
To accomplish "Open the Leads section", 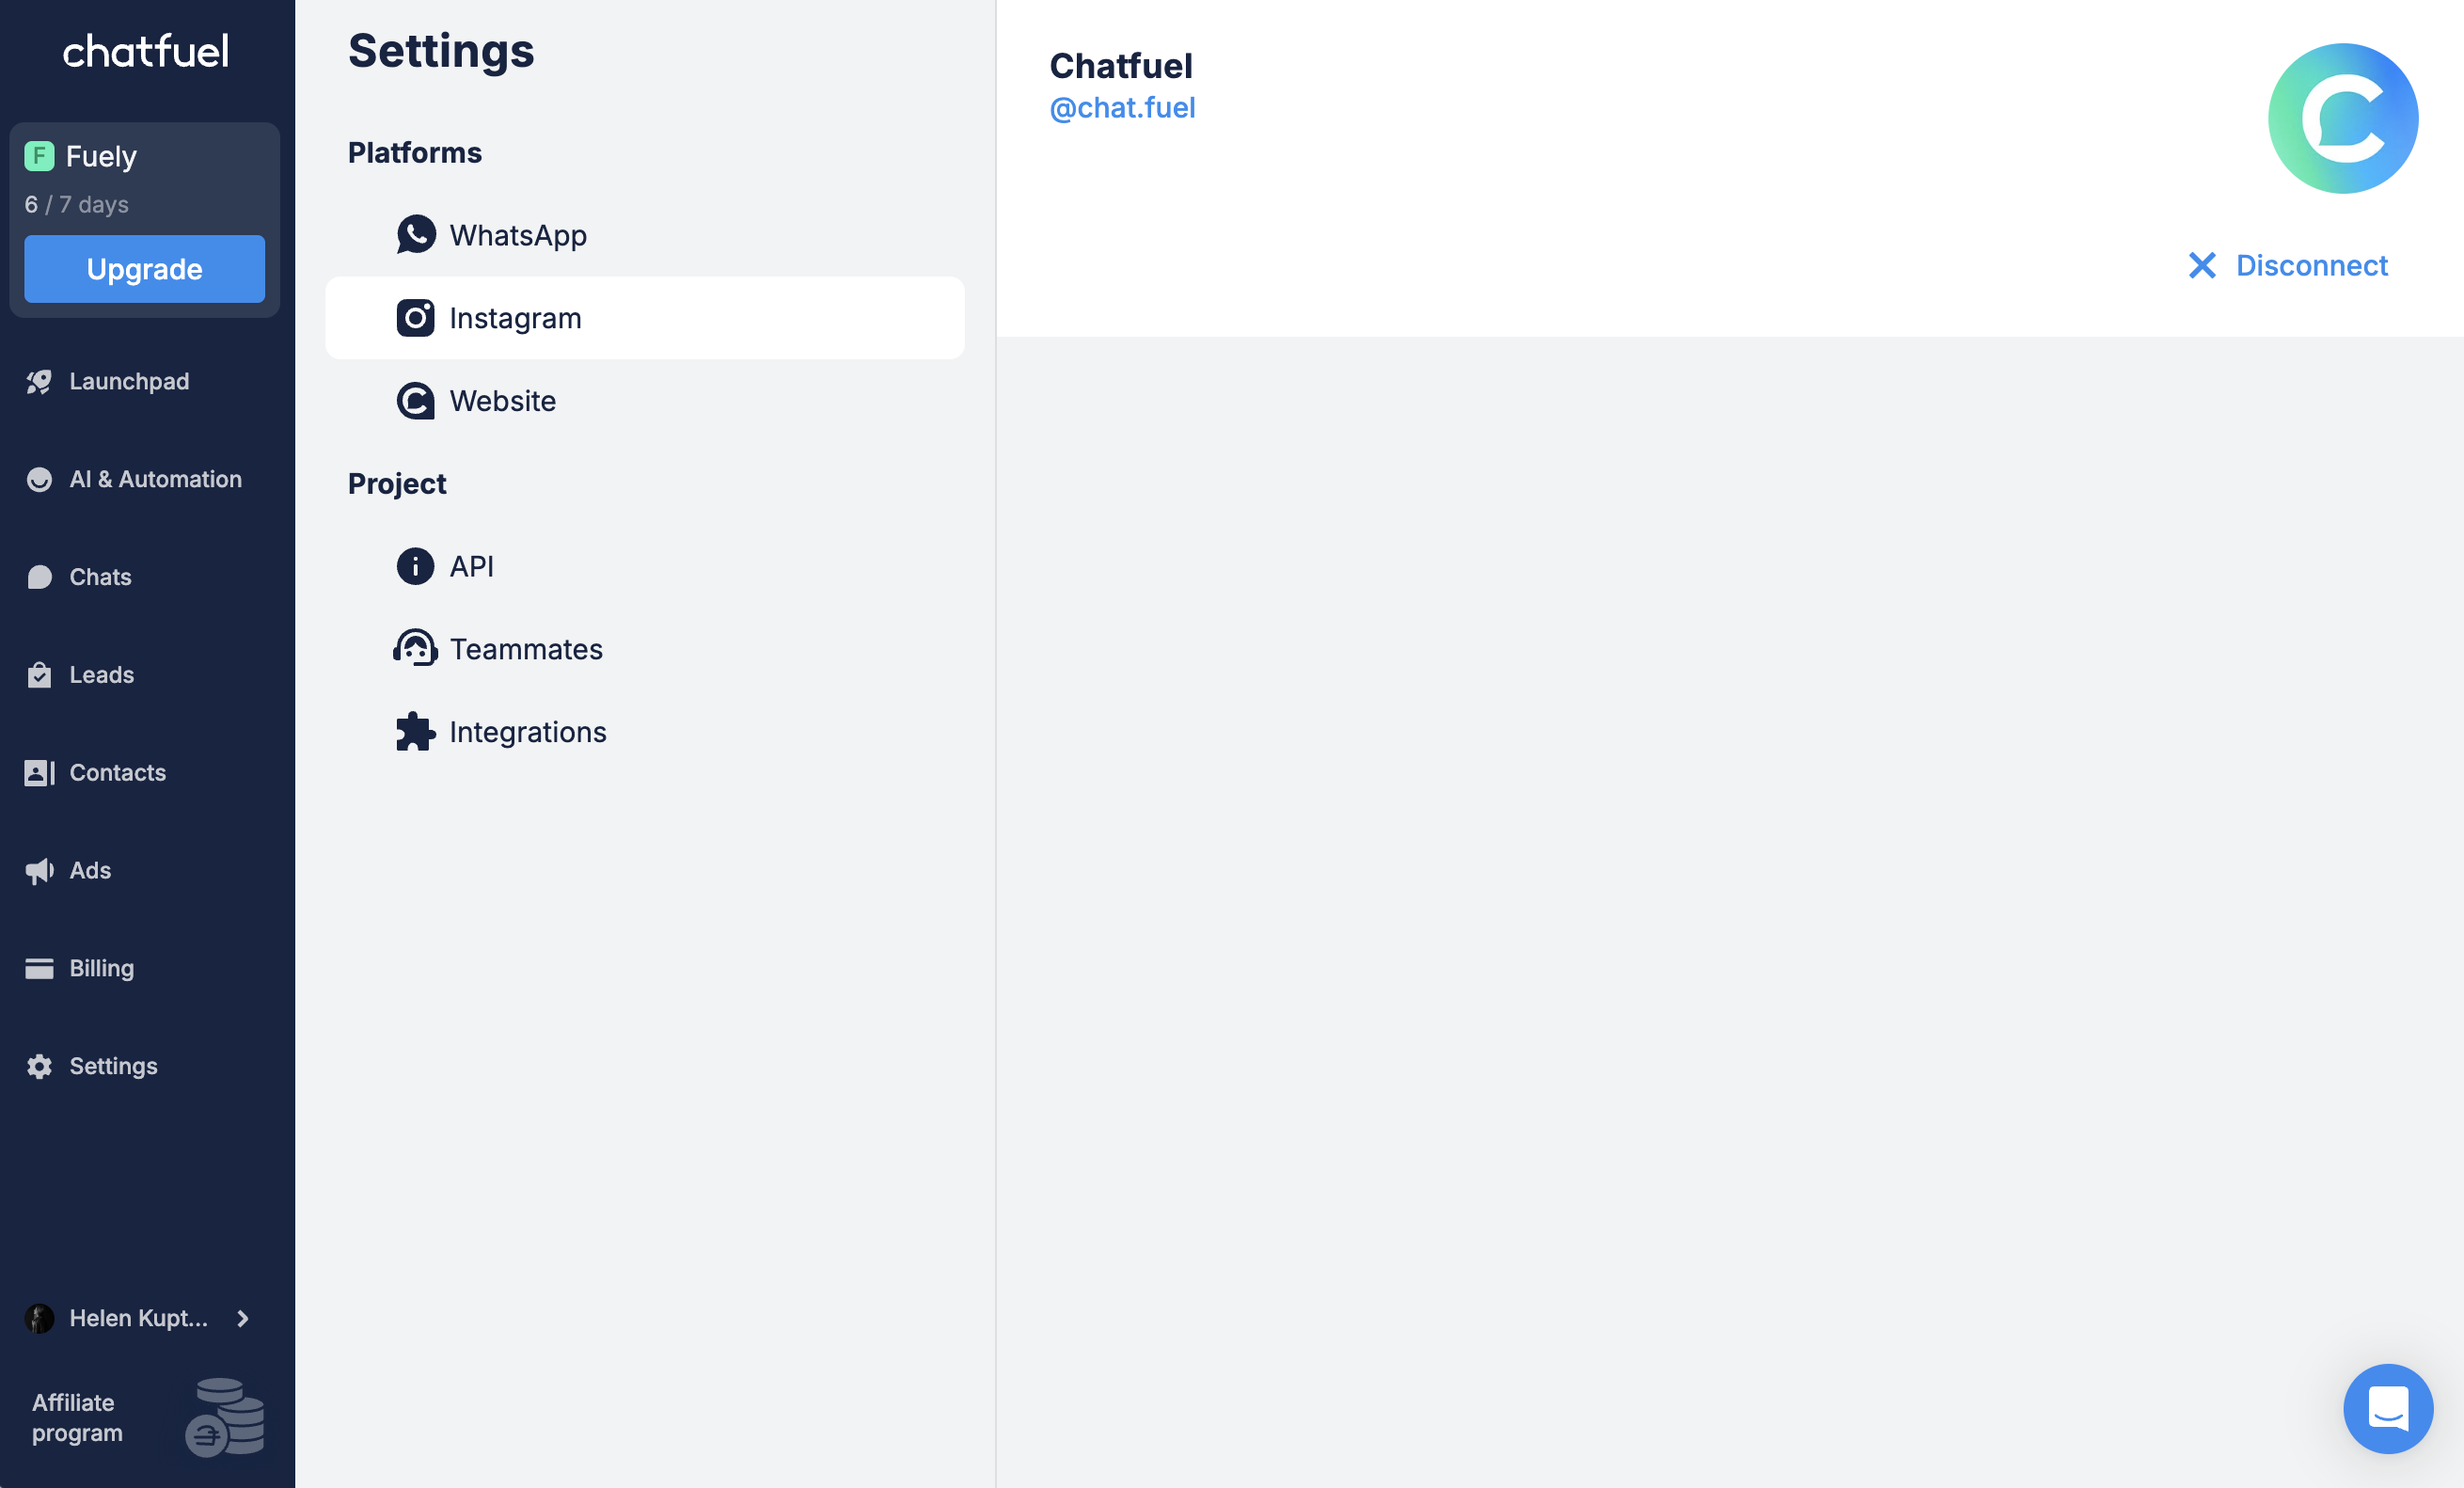I will click(x=101, y=675).
